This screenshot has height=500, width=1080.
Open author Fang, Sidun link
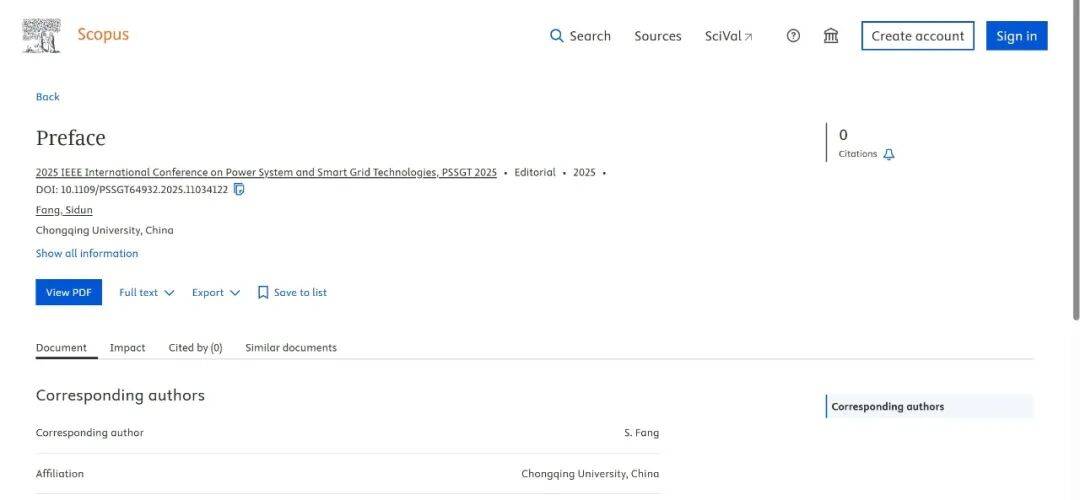click(64, 210)
